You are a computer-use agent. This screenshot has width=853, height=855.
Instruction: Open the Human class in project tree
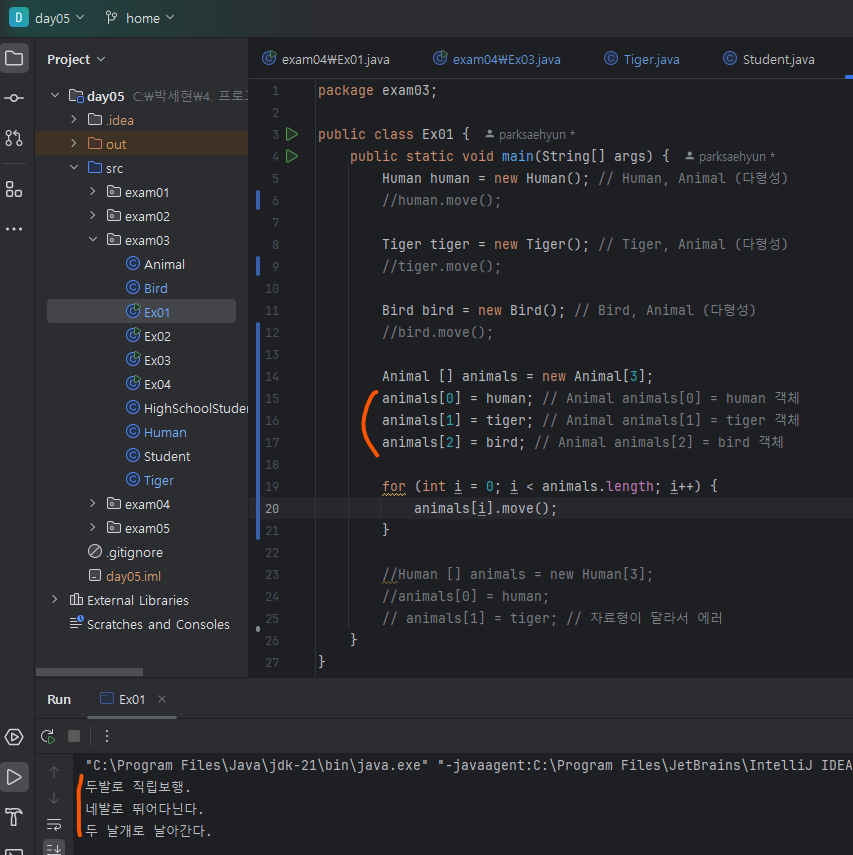click(x=164, y=432)
